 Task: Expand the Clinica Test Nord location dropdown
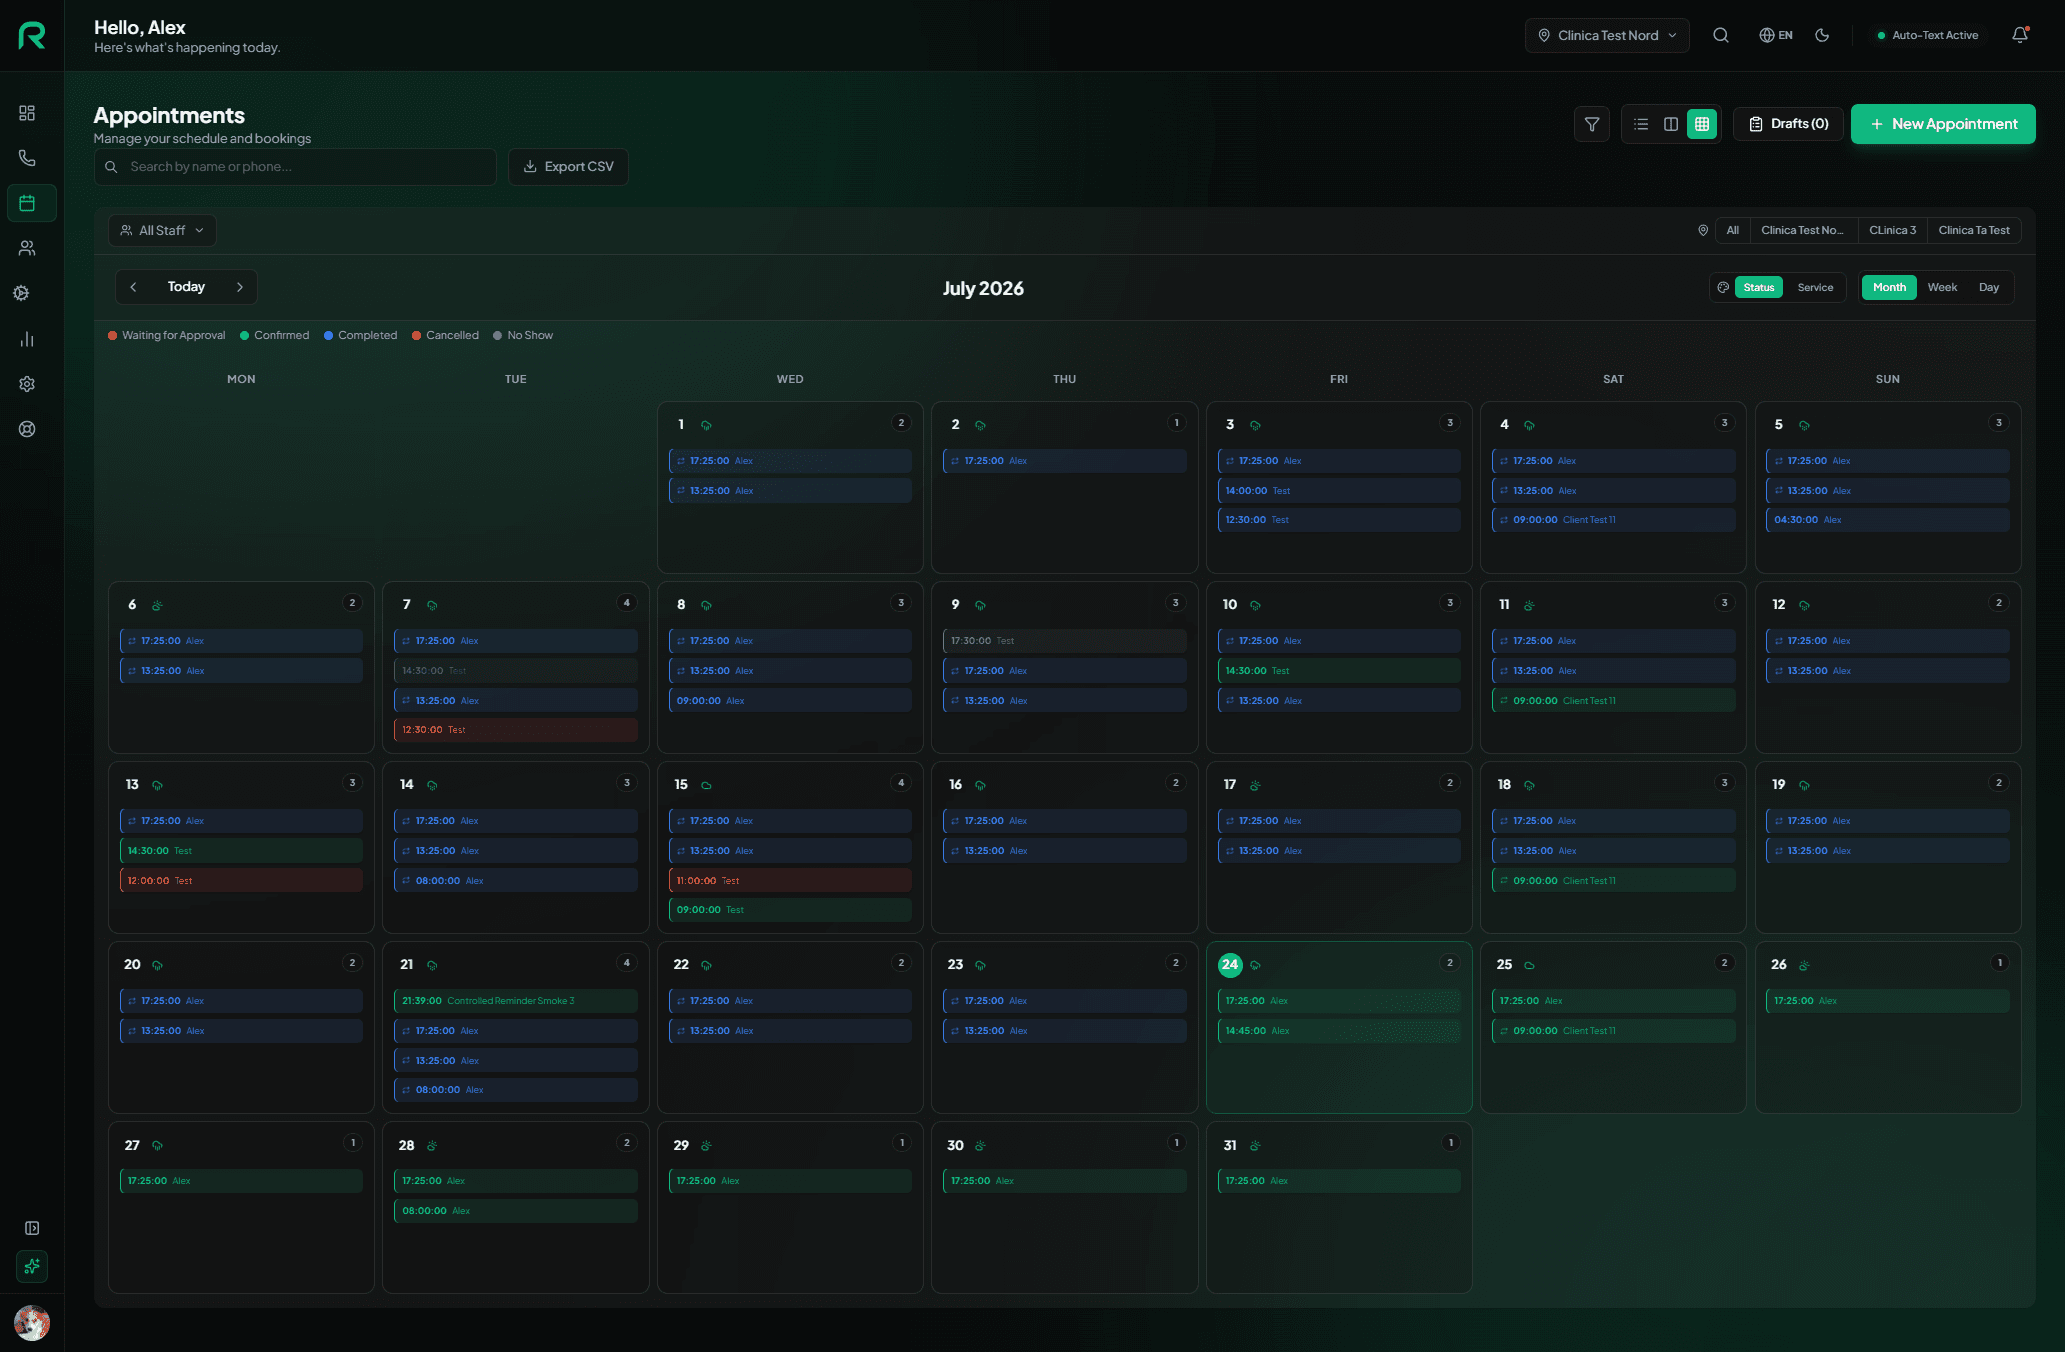click(1607, 35)
